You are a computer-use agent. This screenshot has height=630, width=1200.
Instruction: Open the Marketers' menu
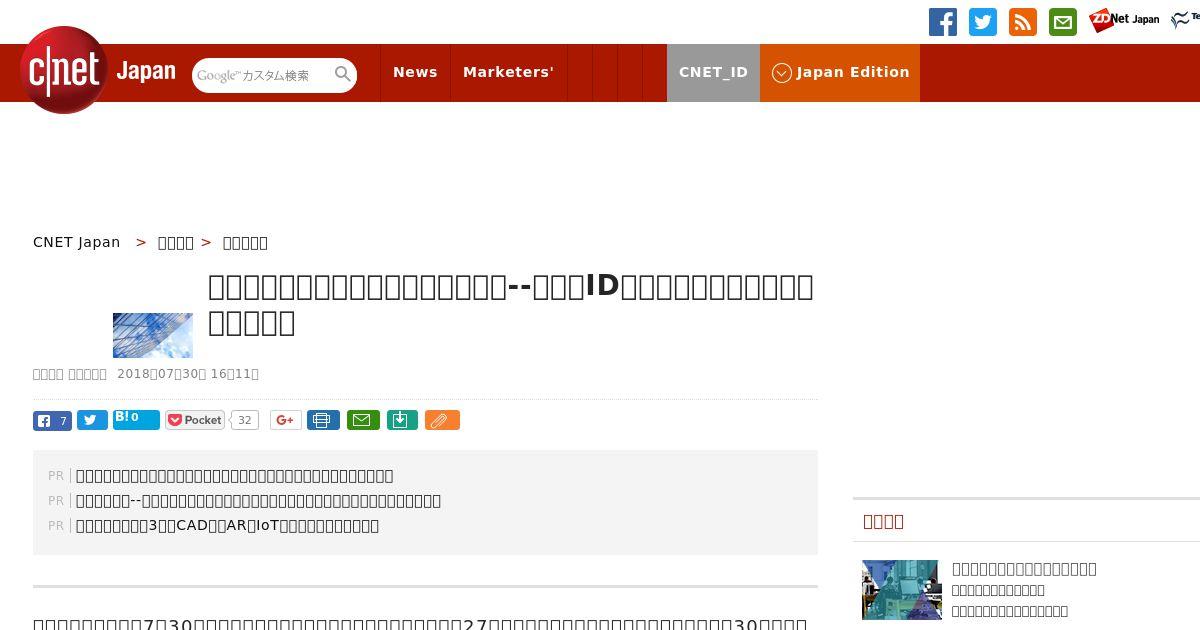(508, 72)
